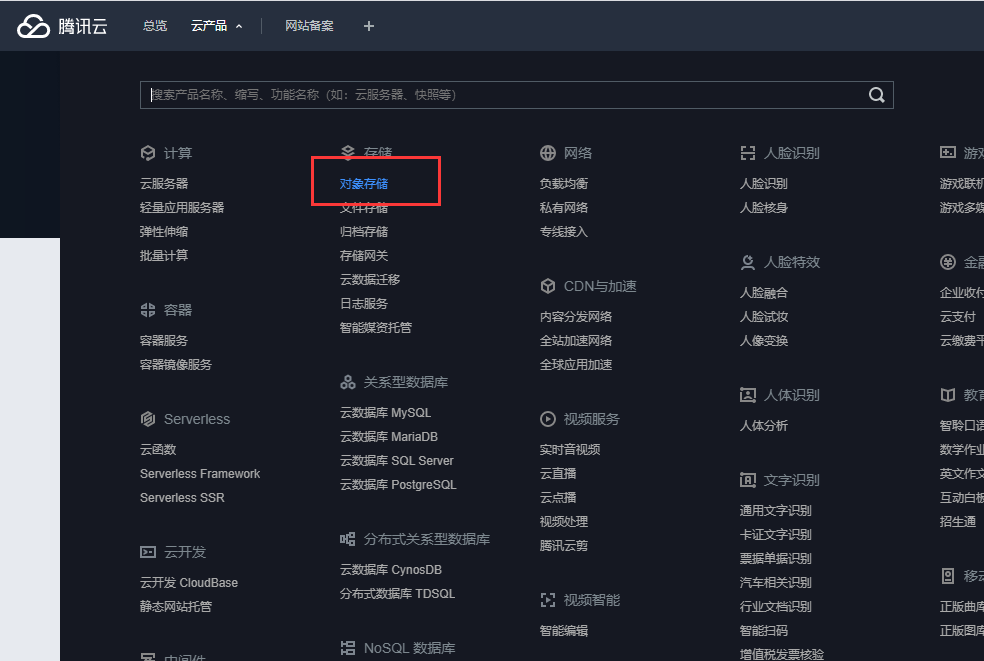Screen dimensions: 984x661
Task: Open 弹性伸缩 product
Action: click(x=164, y=232)
